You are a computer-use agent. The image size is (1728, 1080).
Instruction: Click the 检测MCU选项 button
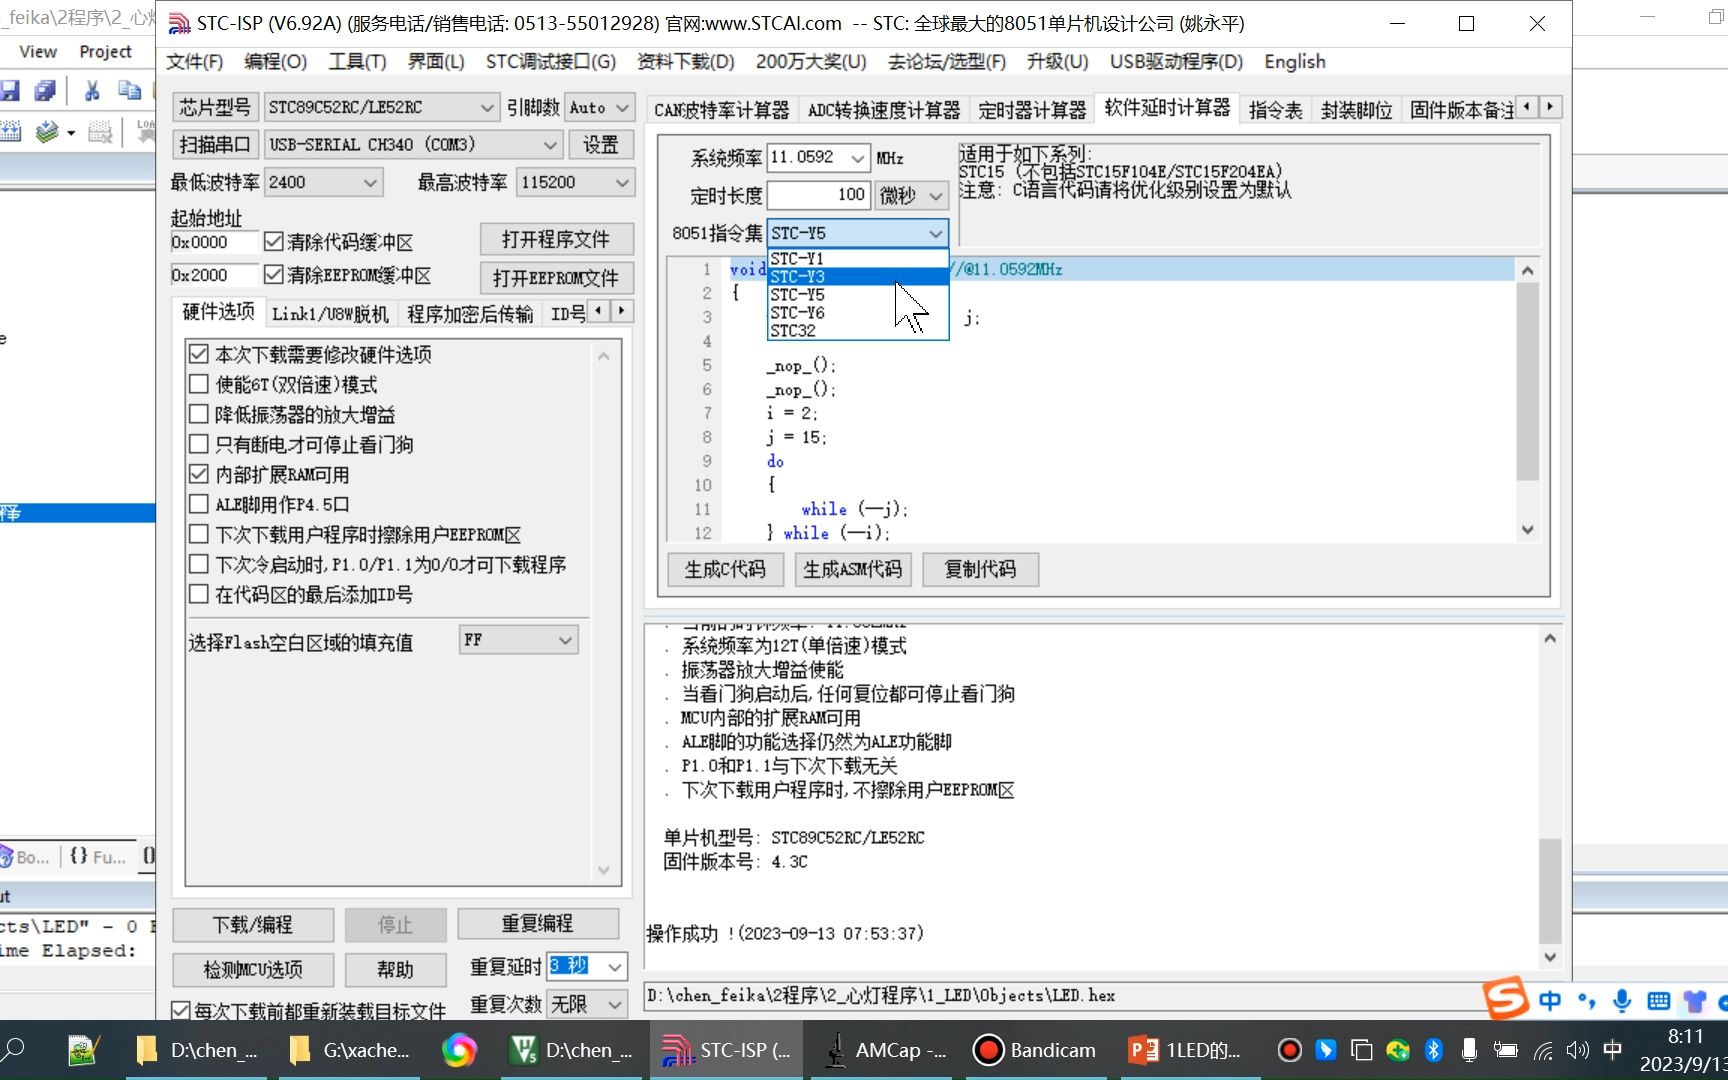click(x=253, y=969)
